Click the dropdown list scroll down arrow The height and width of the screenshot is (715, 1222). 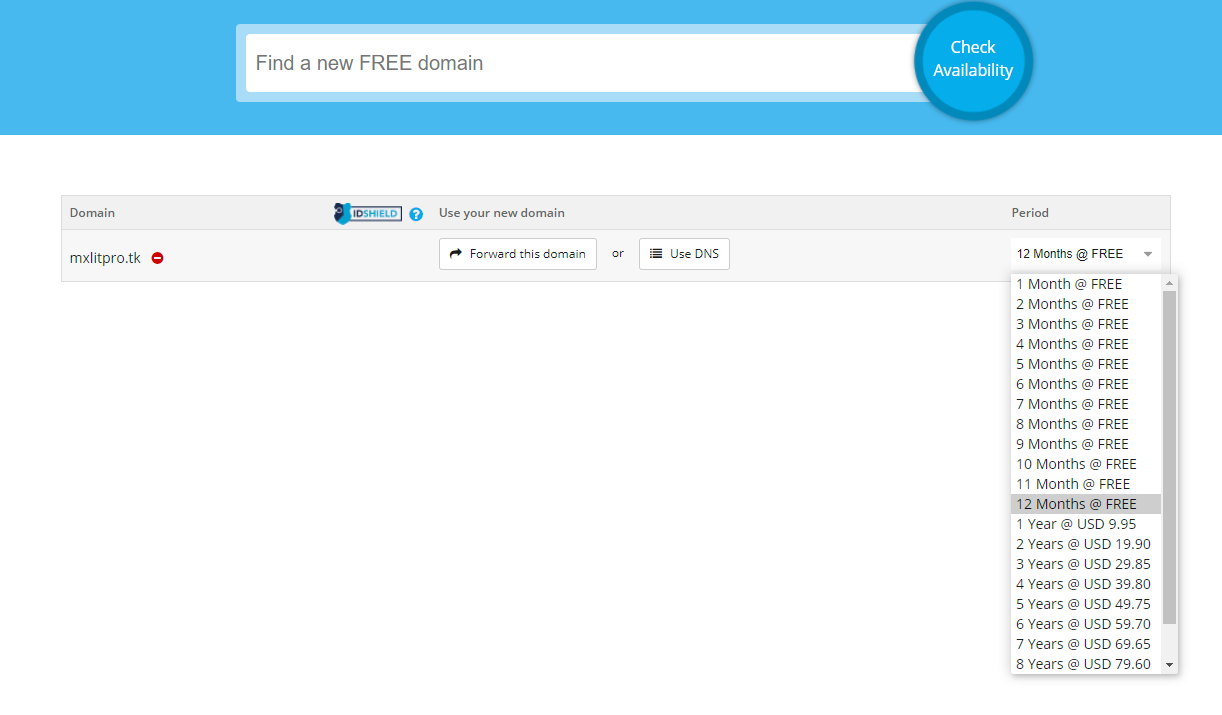[1170, 665]
